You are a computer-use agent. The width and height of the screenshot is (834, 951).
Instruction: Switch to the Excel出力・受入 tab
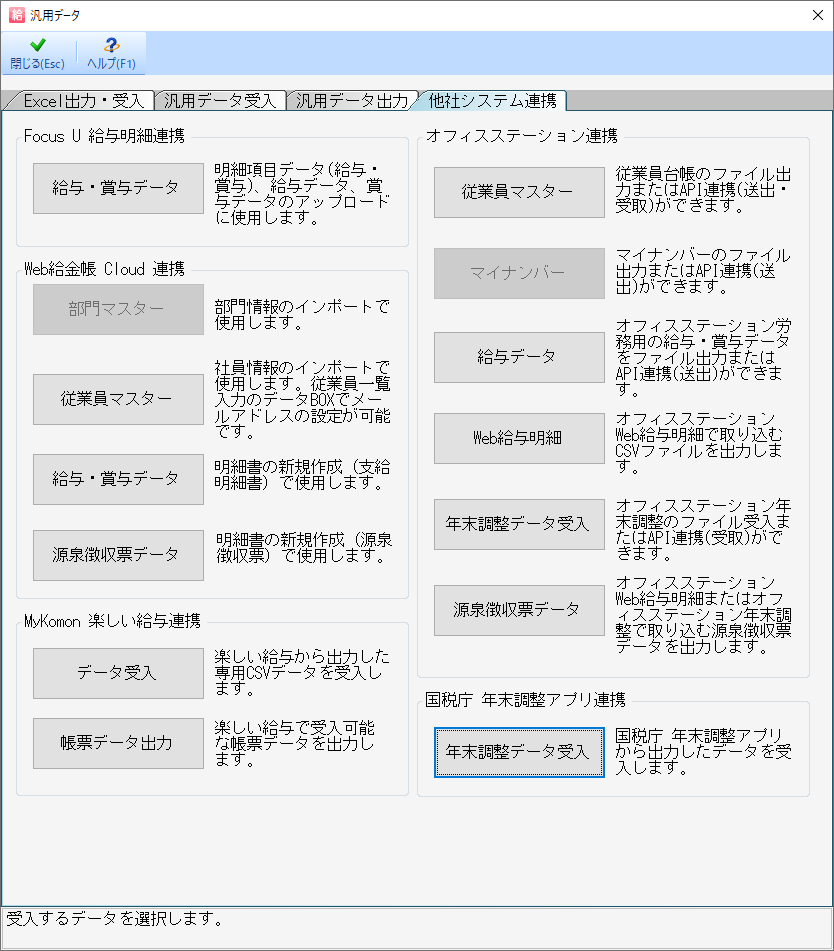tap(79, 100)
